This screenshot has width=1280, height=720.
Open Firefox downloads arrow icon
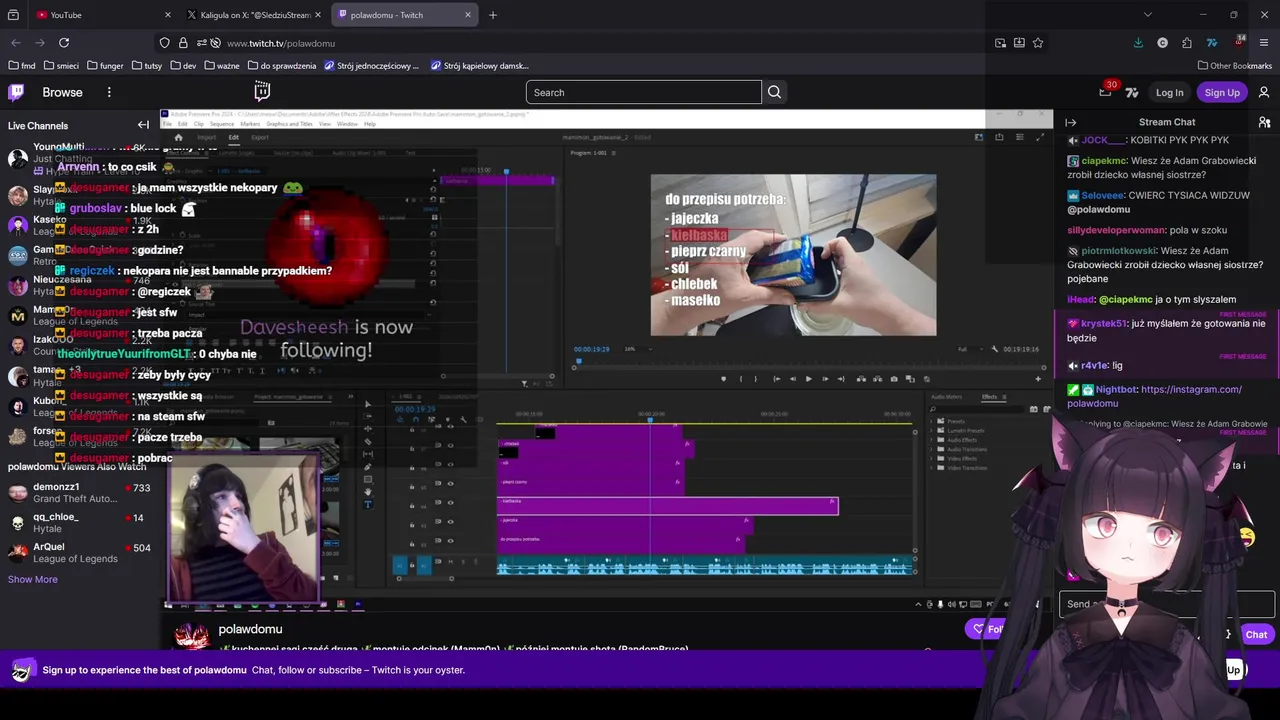[x=1138, y=43]
